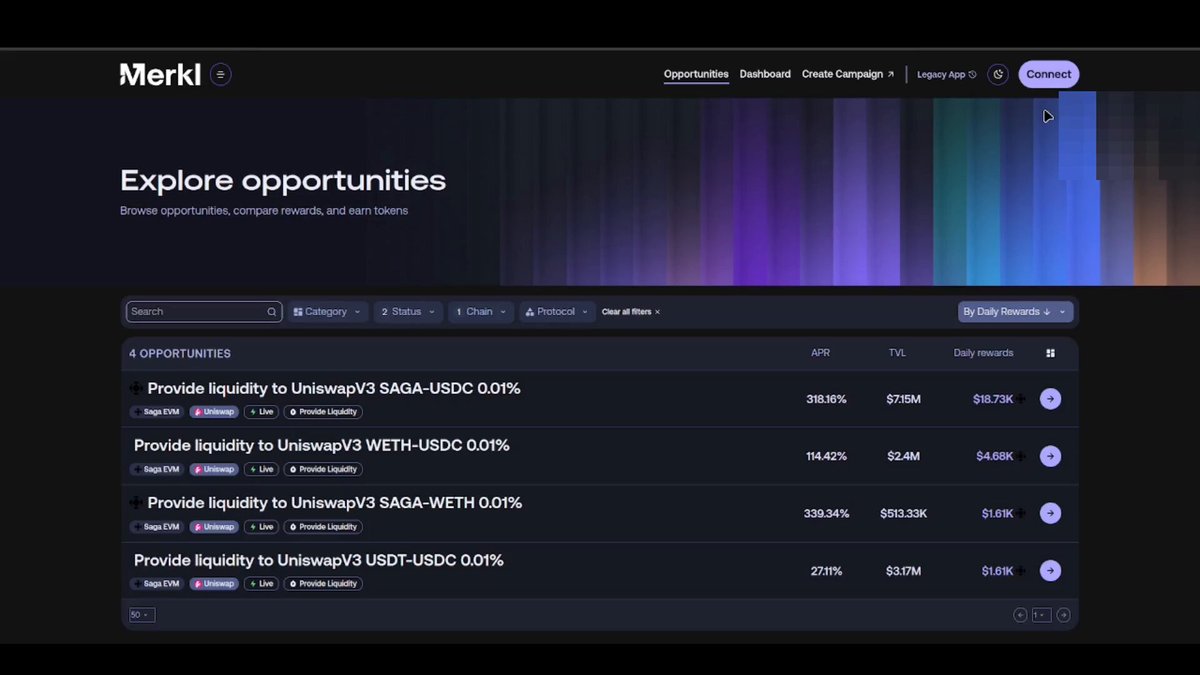Open the Legacy App link
1200x675 pixels.
(946, 74)
